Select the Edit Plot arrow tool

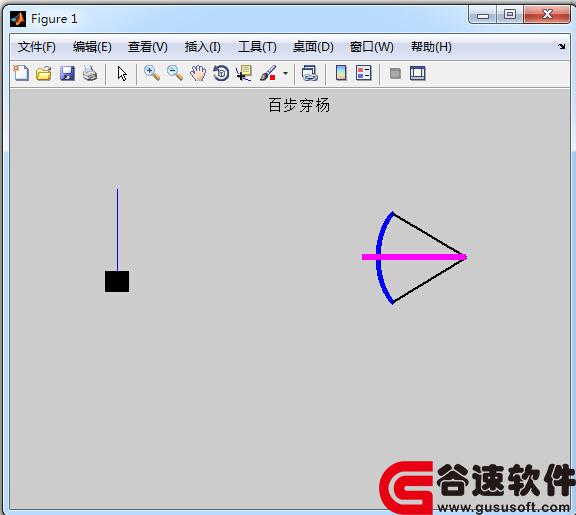122,73
